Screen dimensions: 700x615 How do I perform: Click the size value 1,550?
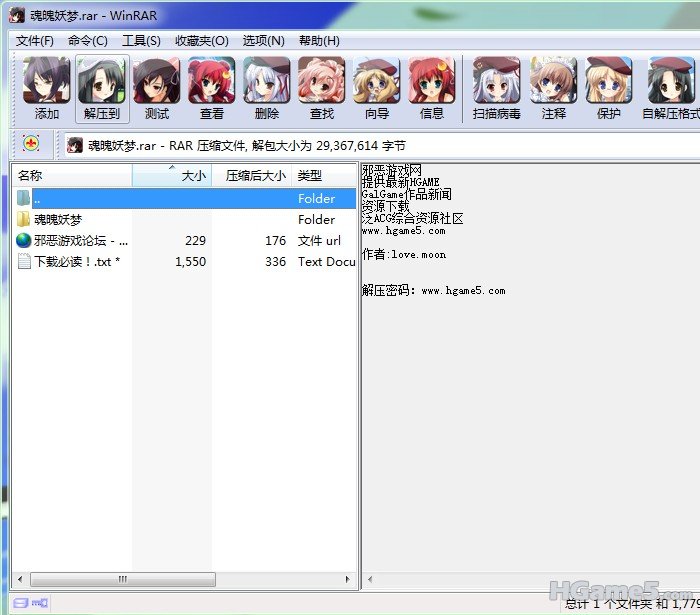tap(191, 262)
